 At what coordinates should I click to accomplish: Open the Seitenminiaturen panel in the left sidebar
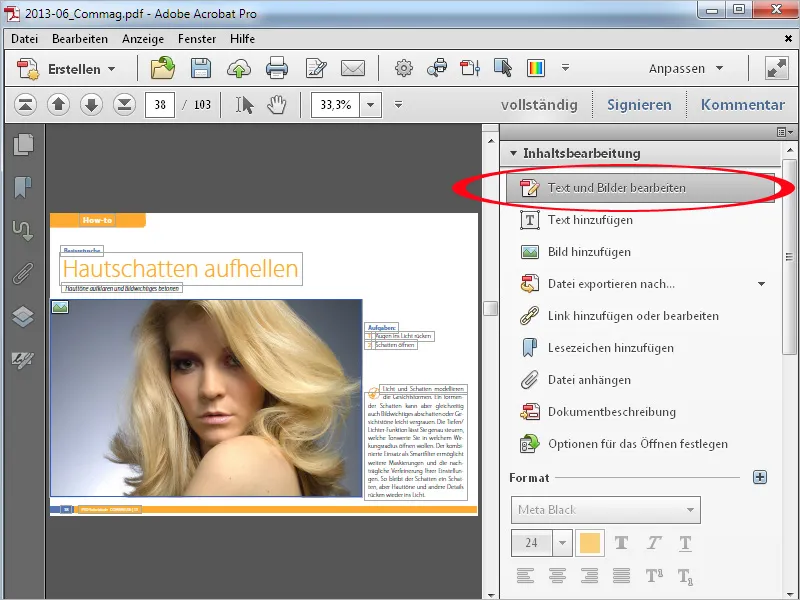coord(23,143)
